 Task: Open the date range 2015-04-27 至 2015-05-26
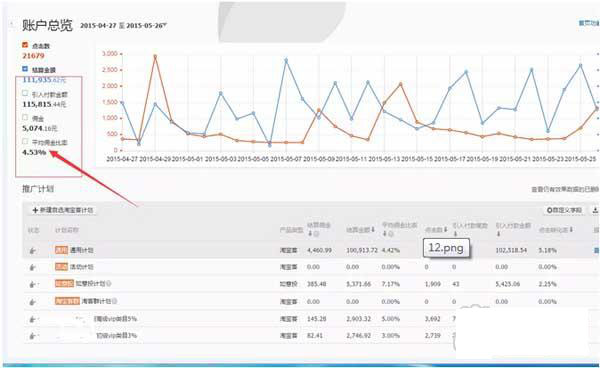[123, 26]
